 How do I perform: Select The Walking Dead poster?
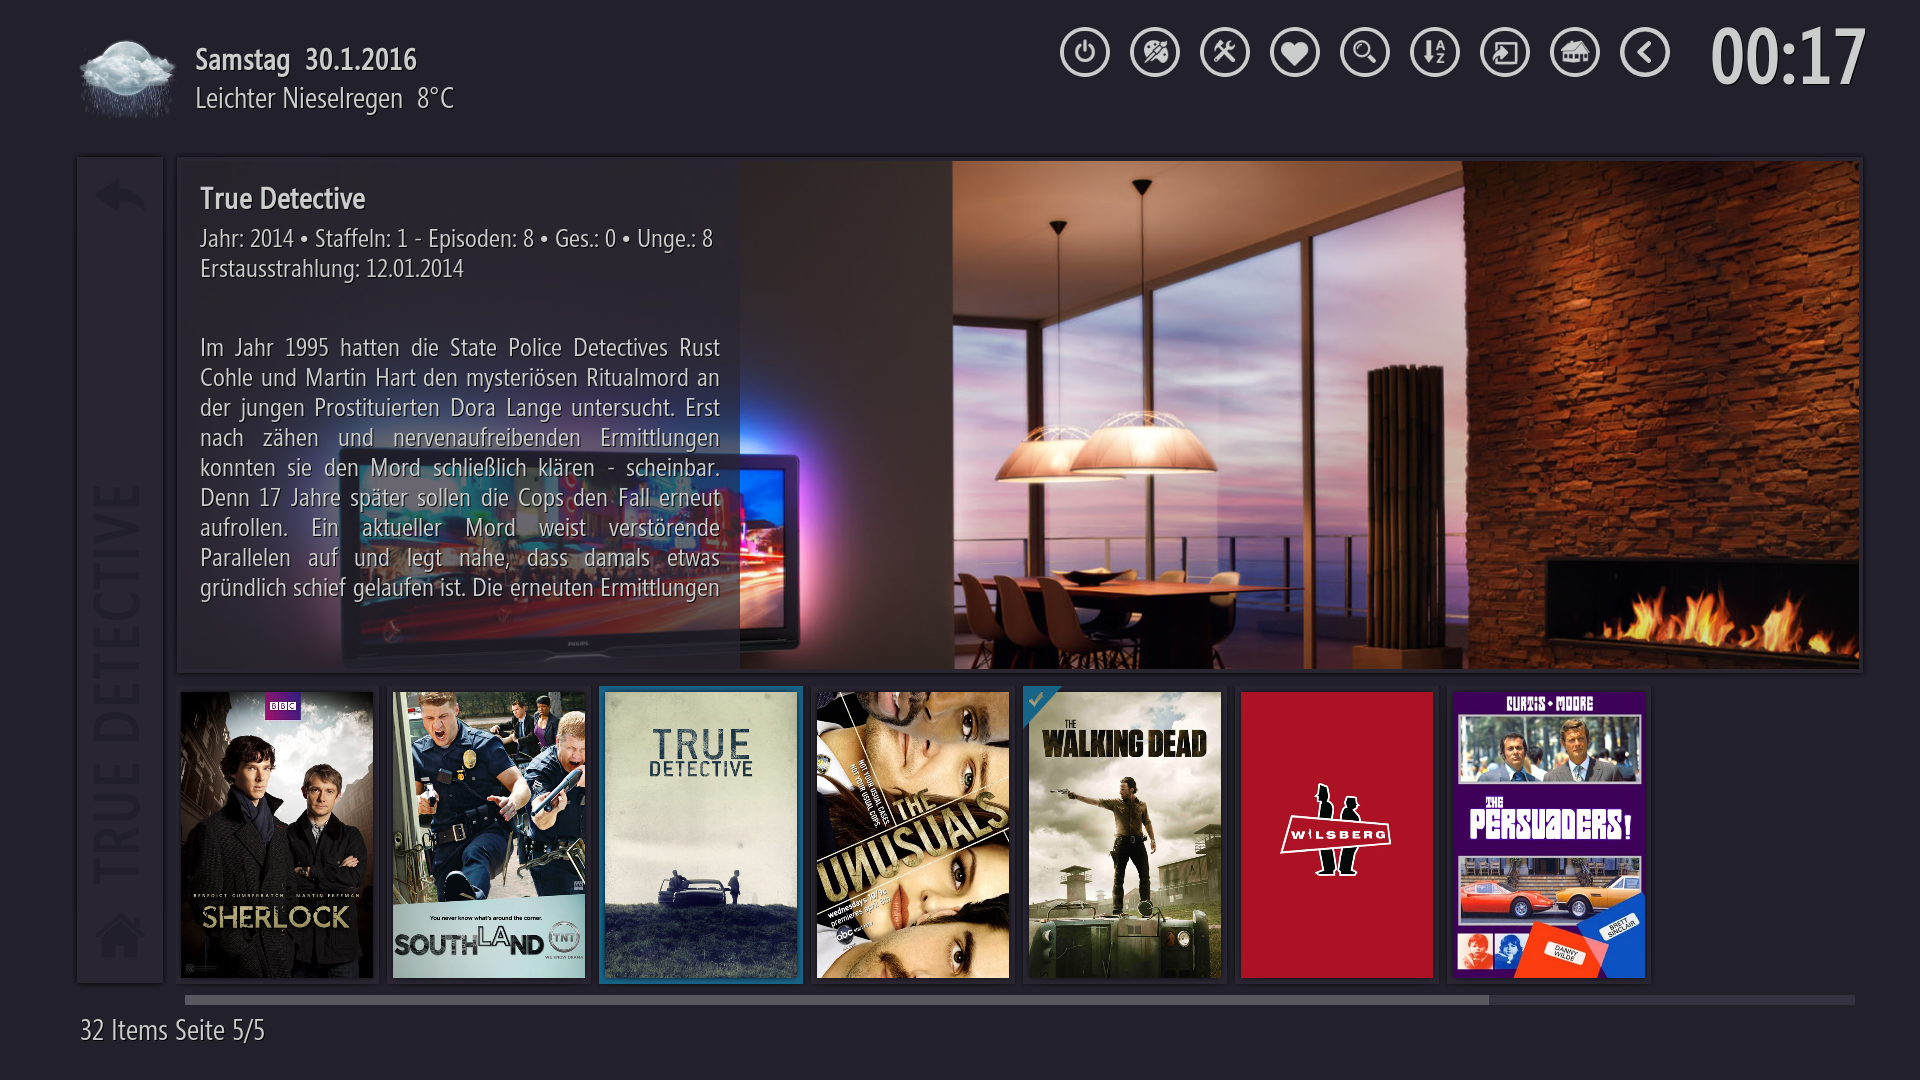point(1125,835)
